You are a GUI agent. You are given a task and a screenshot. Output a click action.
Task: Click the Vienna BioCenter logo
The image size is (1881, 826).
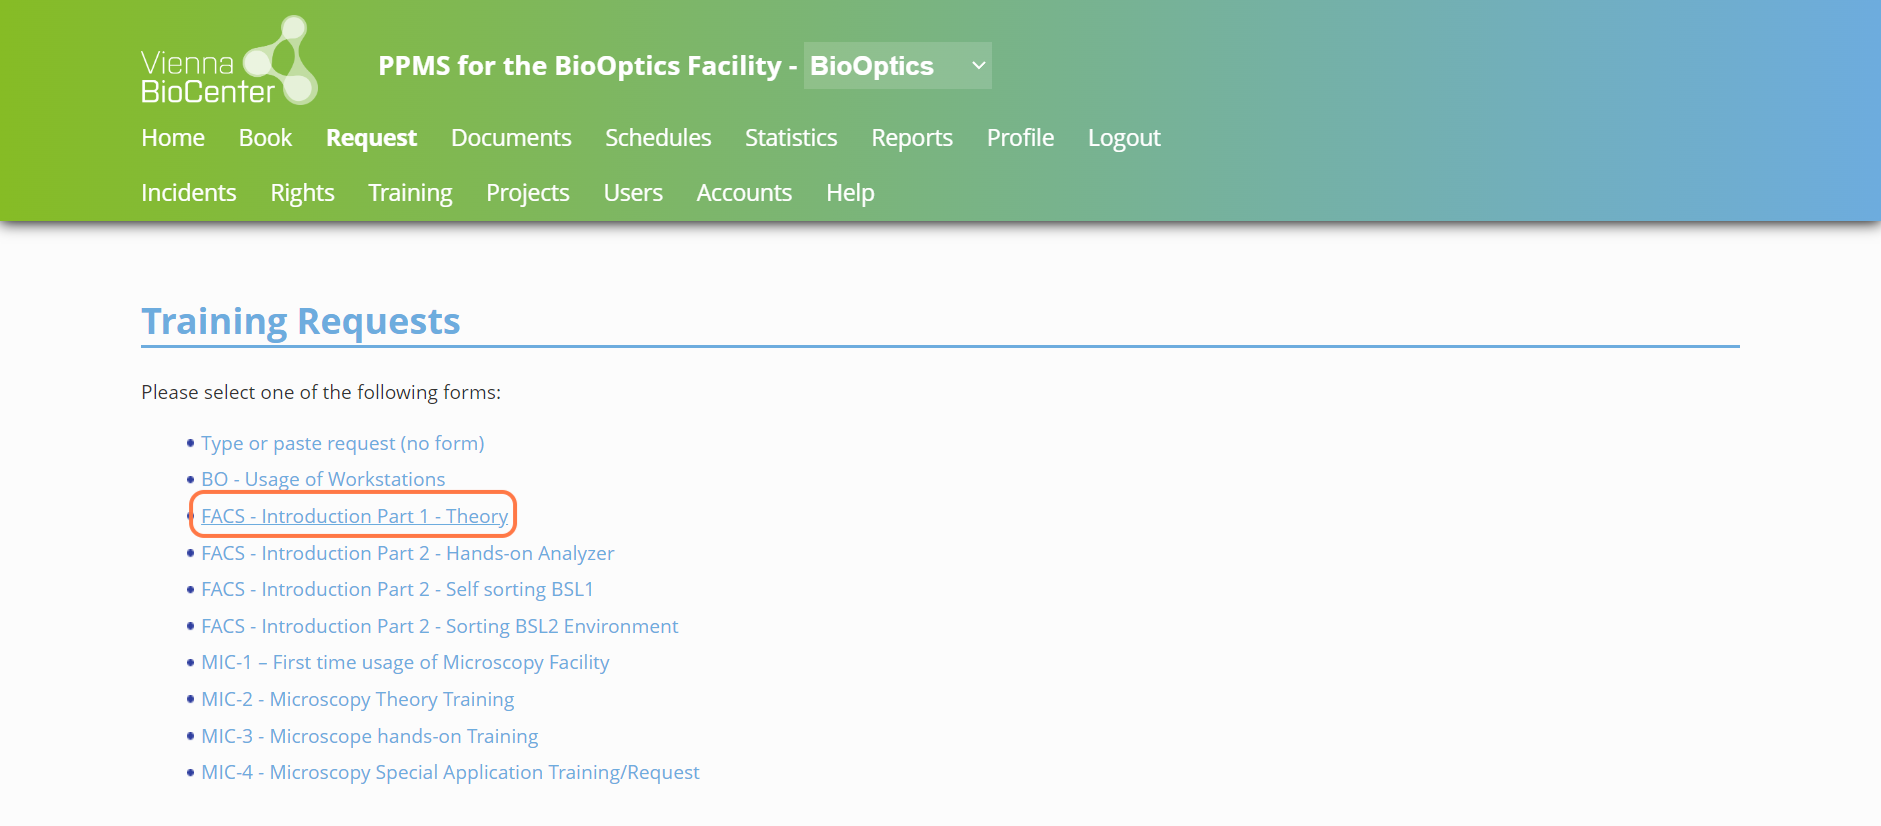pos(229,61)
